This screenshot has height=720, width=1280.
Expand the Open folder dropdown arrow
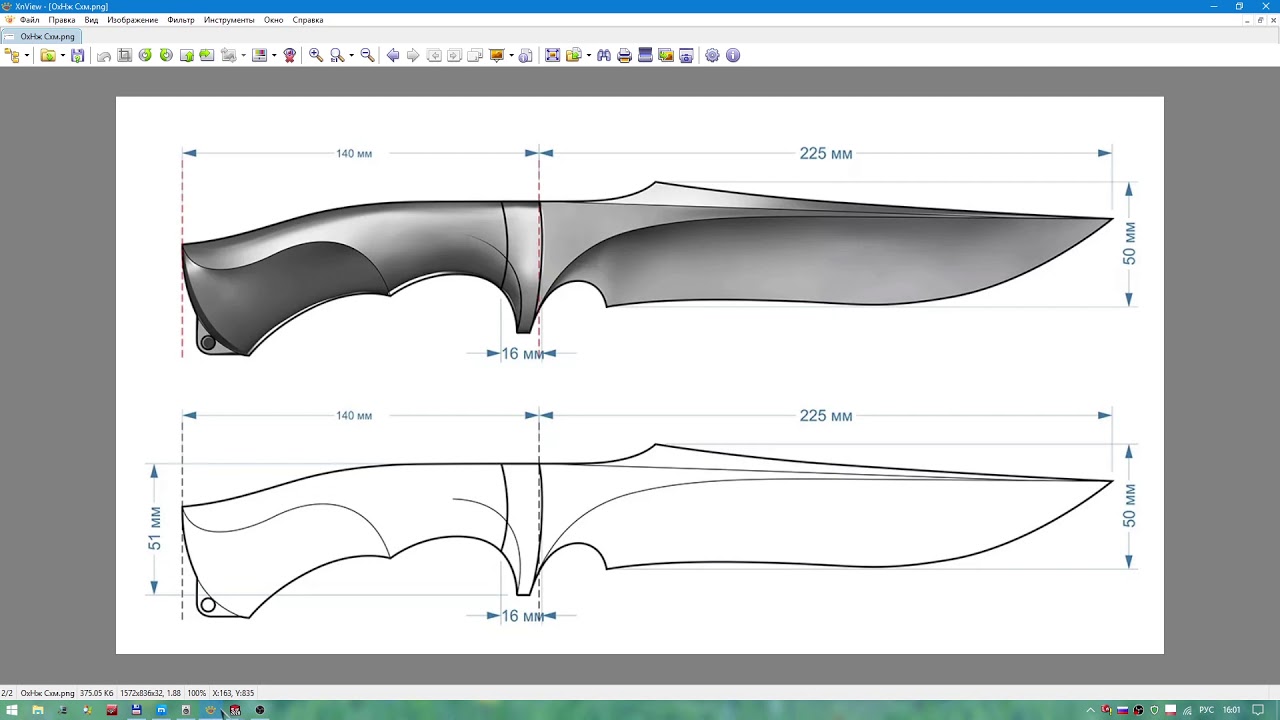click(63, 56)
